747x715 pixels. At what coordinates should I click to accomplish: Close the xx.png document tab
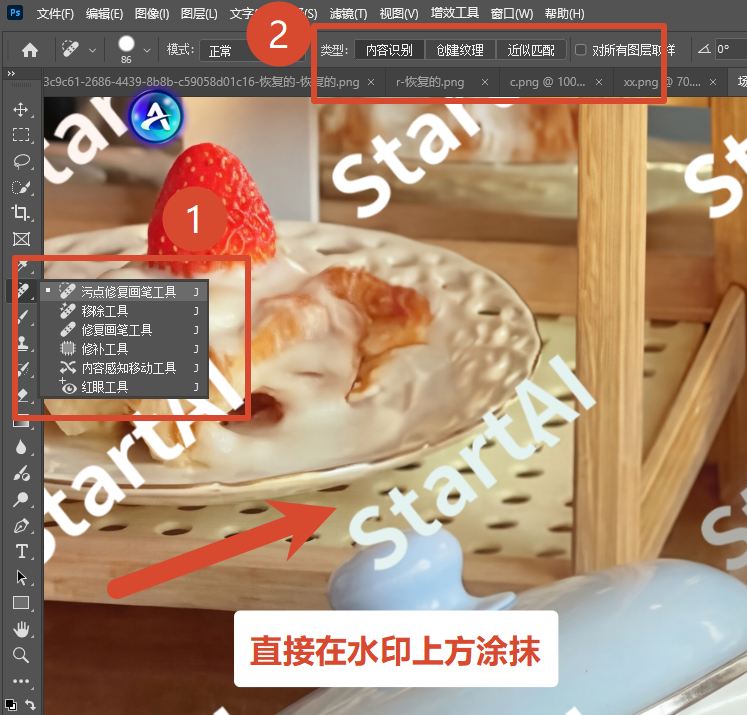pyautogui.click(x=713, y=82)
